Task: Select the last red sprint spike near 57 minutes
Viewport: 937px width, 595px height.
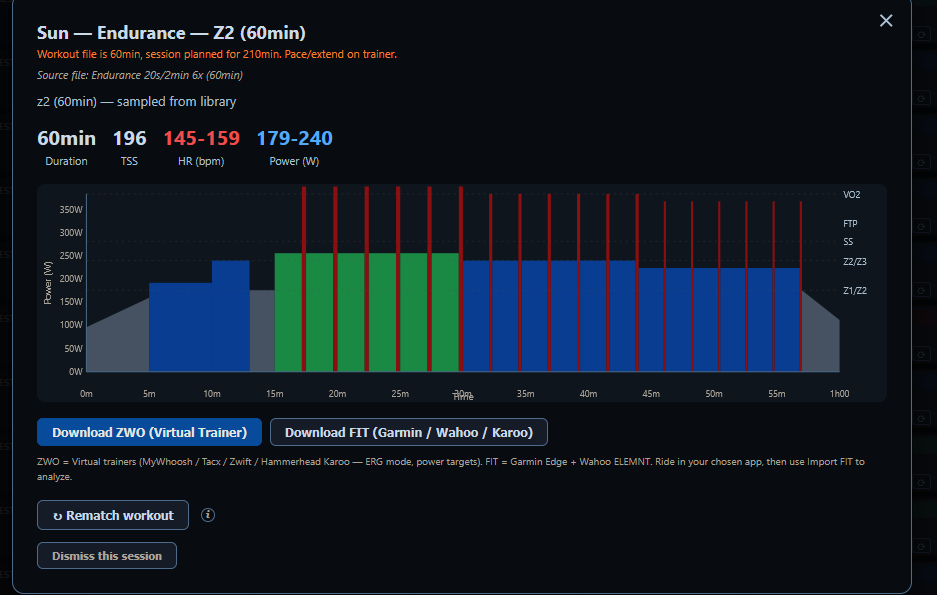Action: (x=801, y=287)
